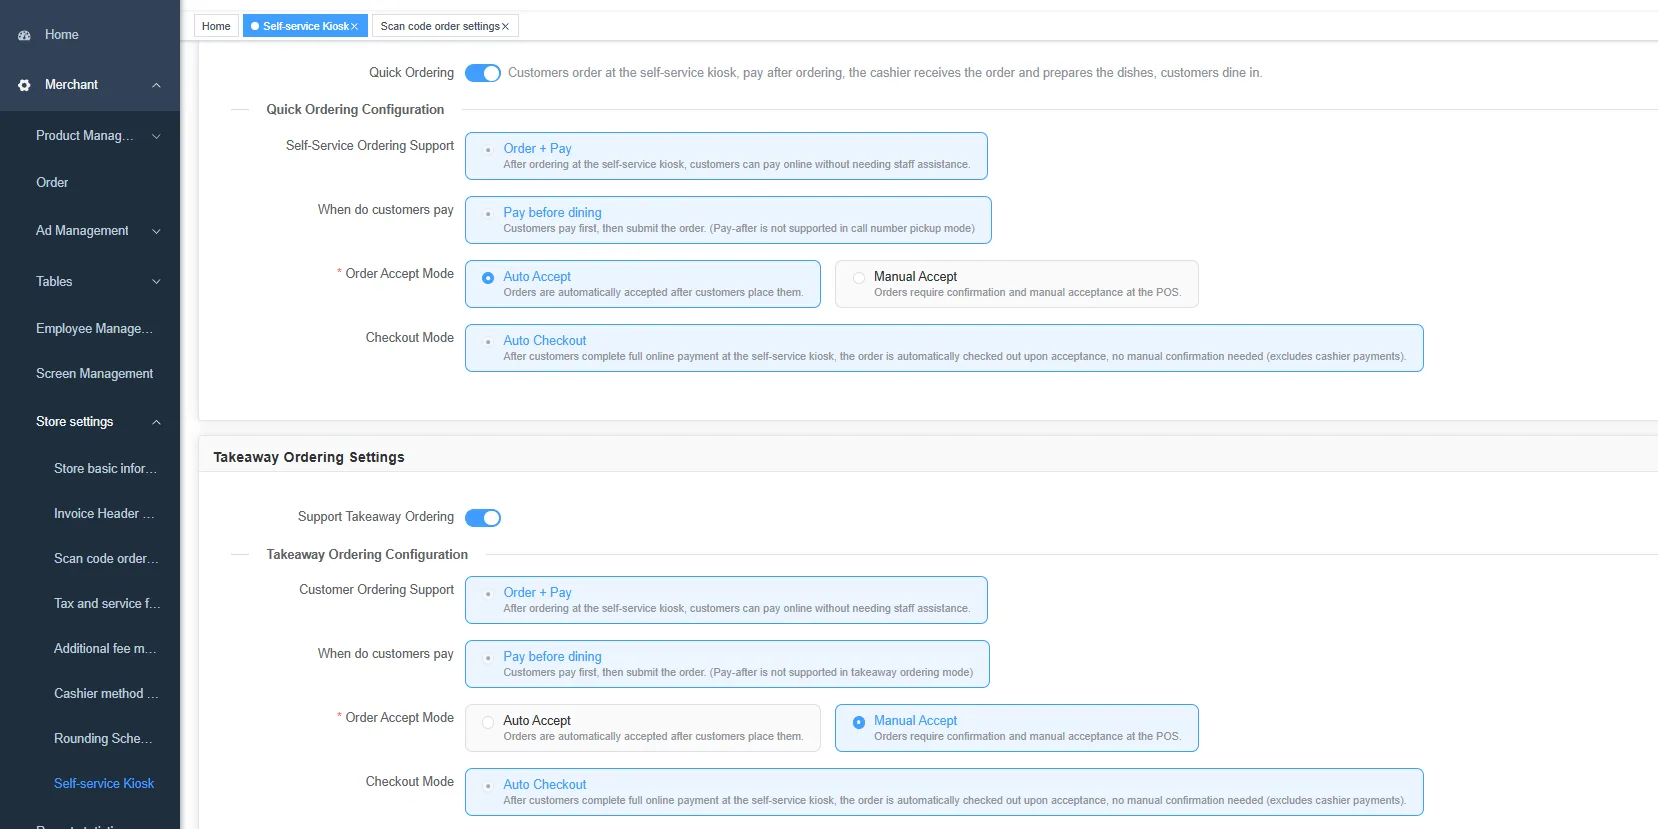This screenshot has width=1658, height=829.
Task: Click the Takeaway Ordering Configuration heading
Action: 367,555
